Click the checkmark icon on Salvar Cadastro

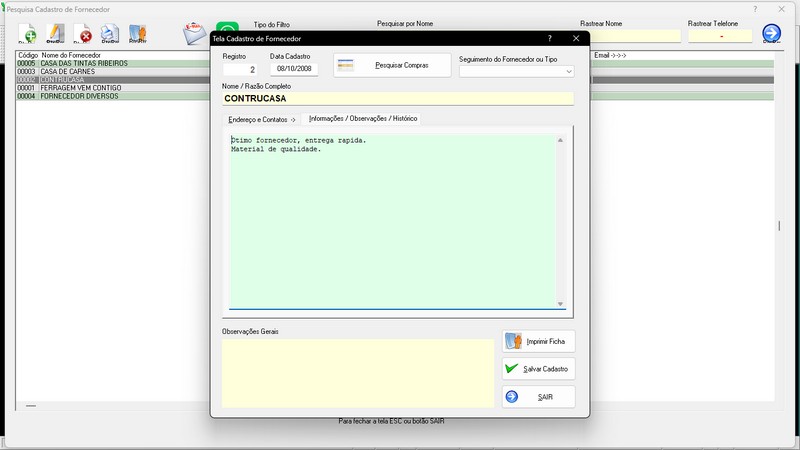tap(512, 368)
